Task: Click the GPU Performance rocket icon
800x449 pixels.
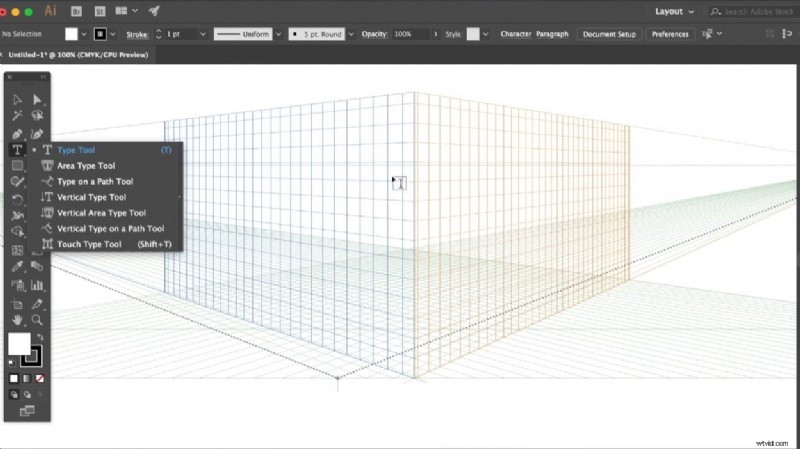Action: point(154,11)
